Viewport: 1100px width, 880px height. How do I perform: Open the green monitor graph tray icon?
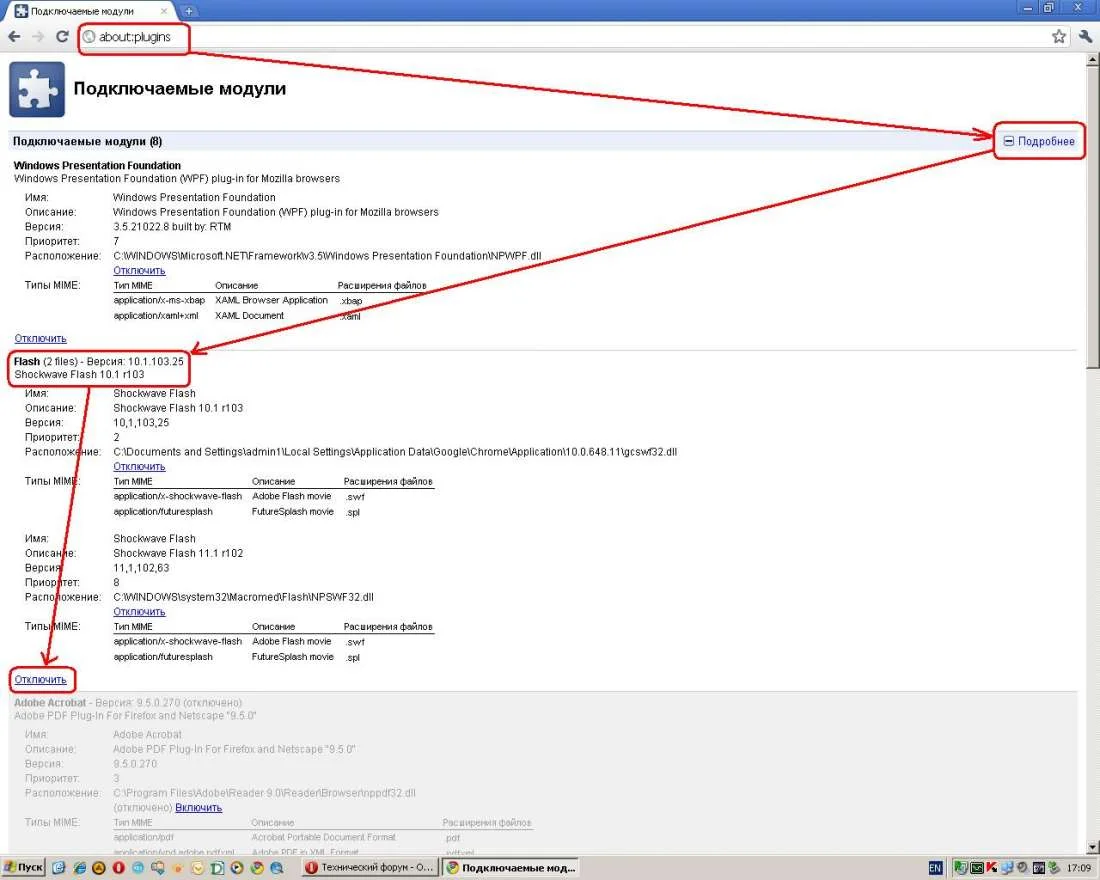[x=977, y=867]
